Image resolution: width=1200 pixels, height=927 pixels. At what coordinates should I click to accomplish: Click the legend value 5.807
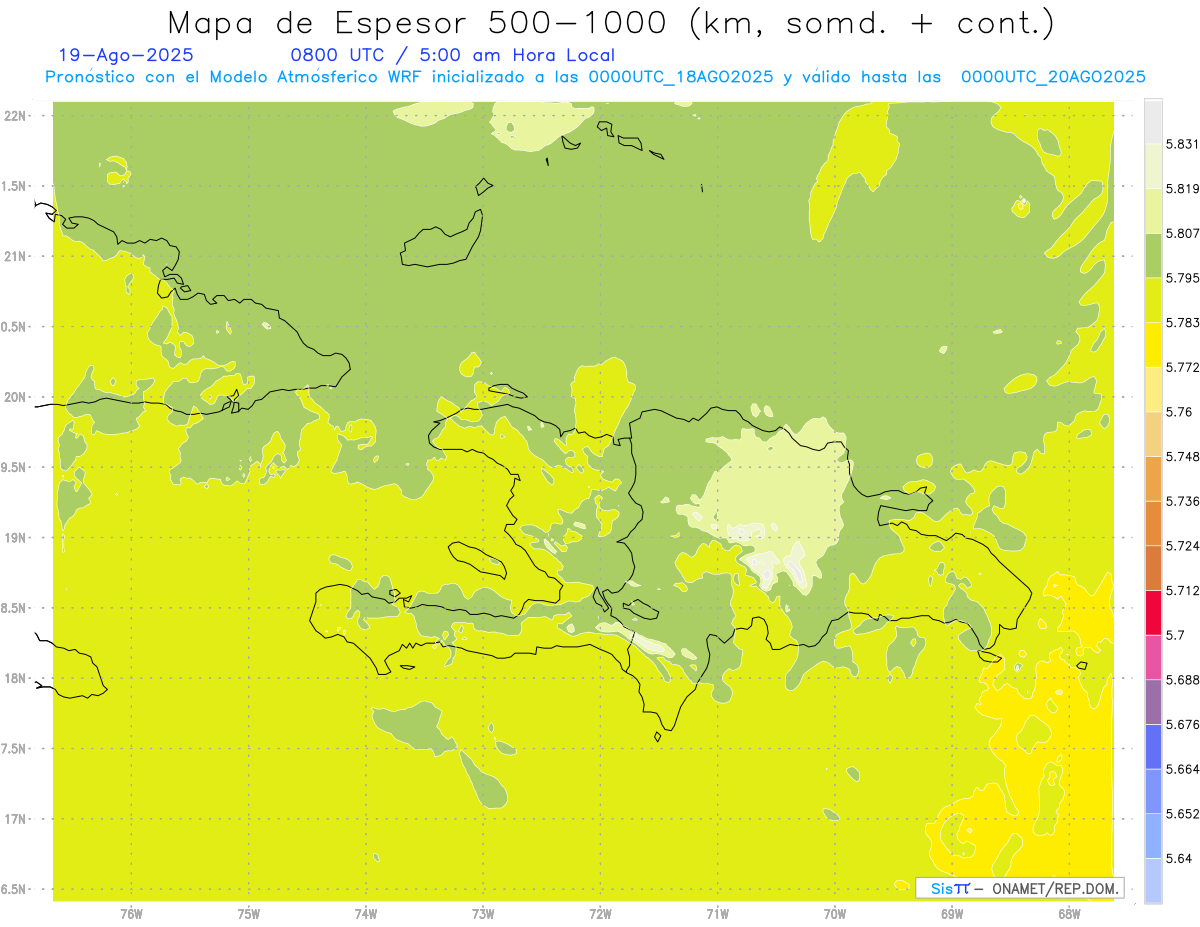pyautogui.click(x=1182, y=233)
